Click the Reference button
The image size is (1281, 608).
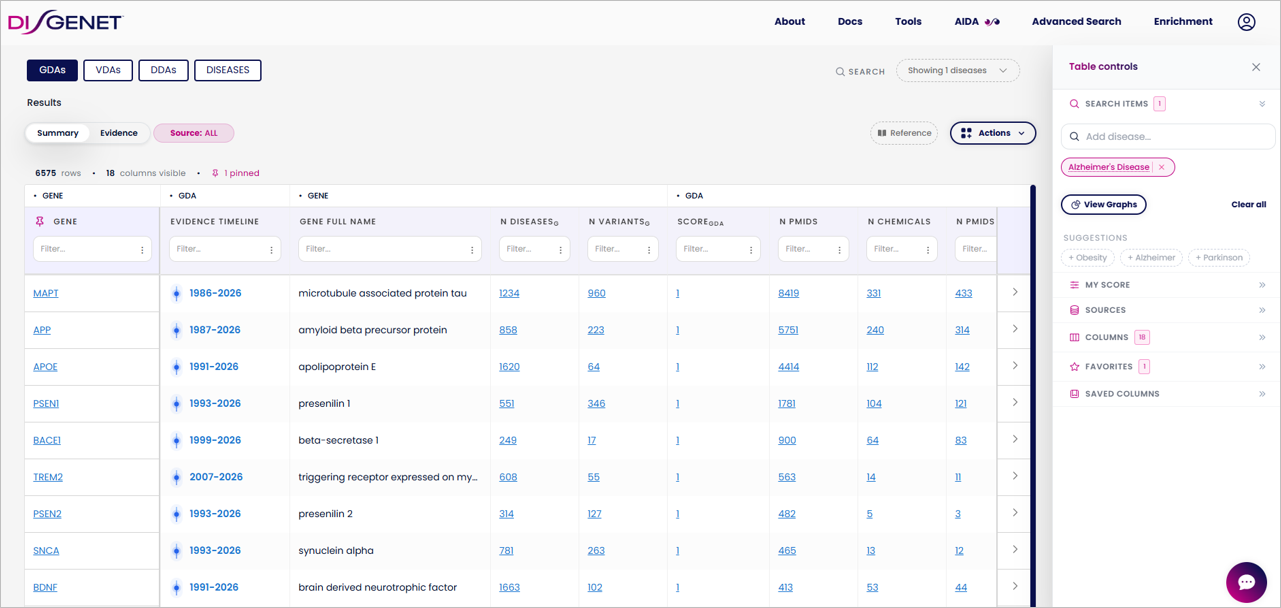click(904, 133)
